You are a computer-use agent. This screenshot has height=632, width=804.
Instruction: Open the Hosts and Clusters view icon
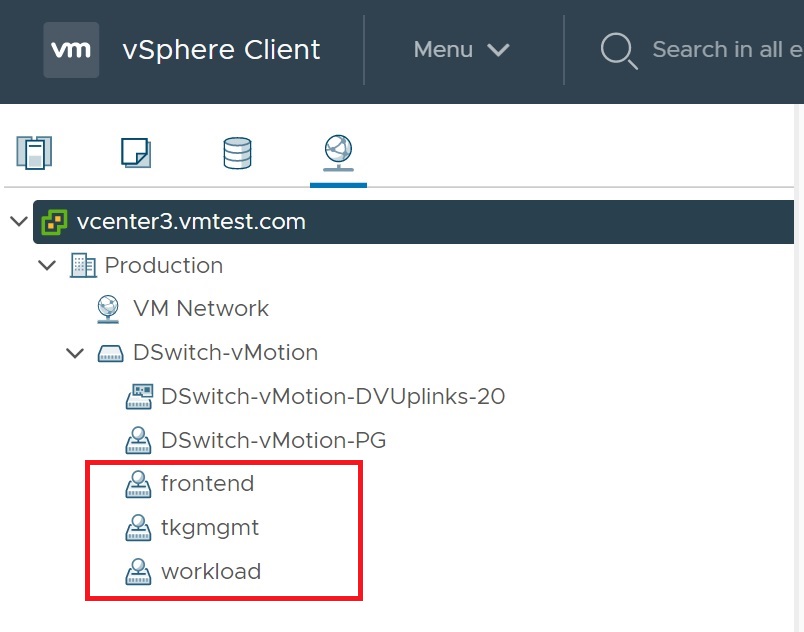34,152
